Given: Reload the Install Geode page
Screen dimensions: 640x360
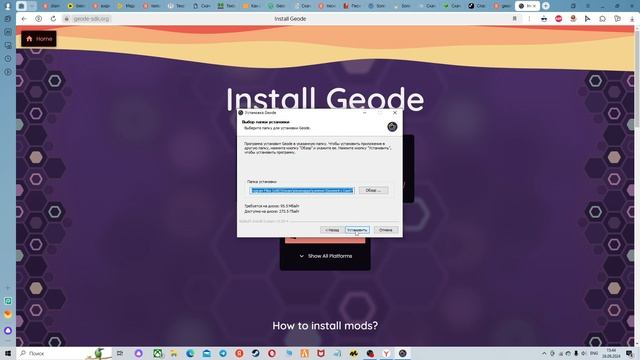Looking at the screenshot, I should pyautogui.click(x=53, y=19).
